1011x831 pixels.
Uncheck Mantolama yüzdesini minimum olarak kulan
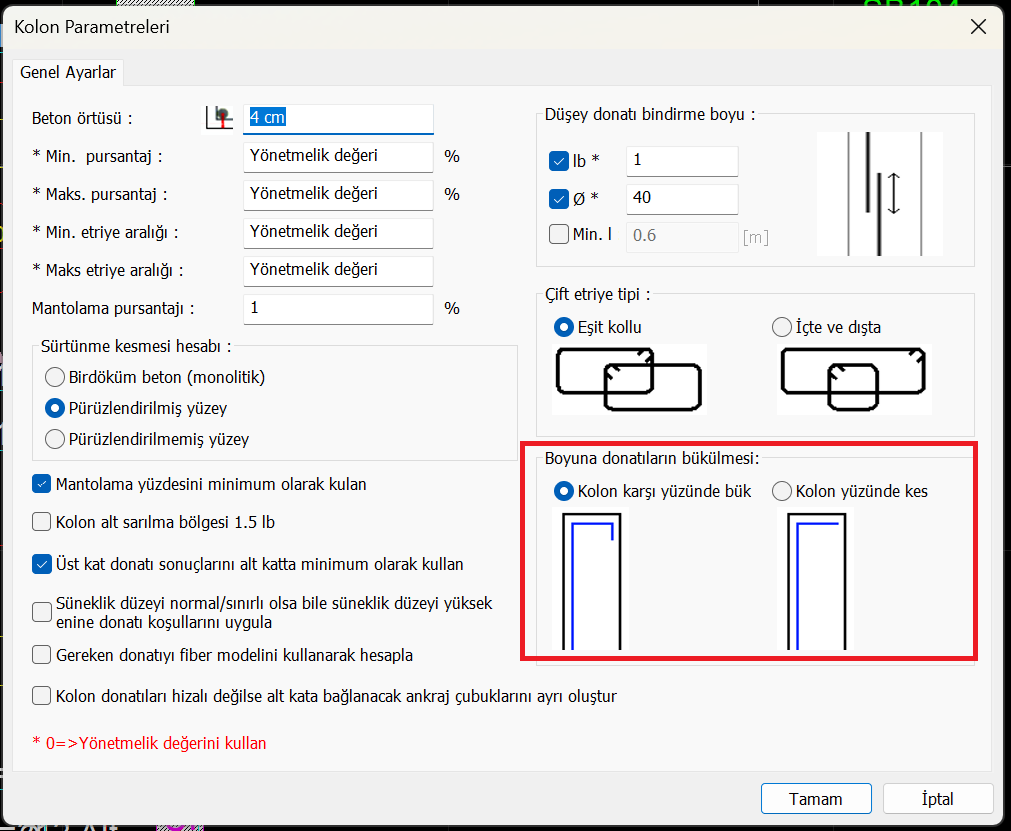[42, 484]
